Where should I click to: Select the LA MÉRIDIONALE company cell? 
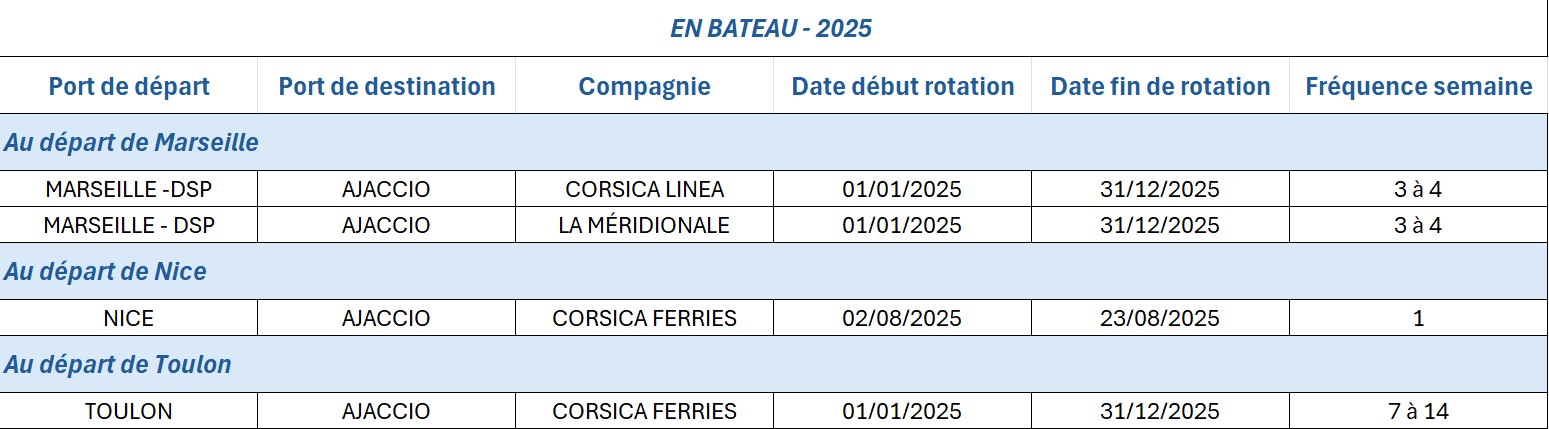coord(644,225)
